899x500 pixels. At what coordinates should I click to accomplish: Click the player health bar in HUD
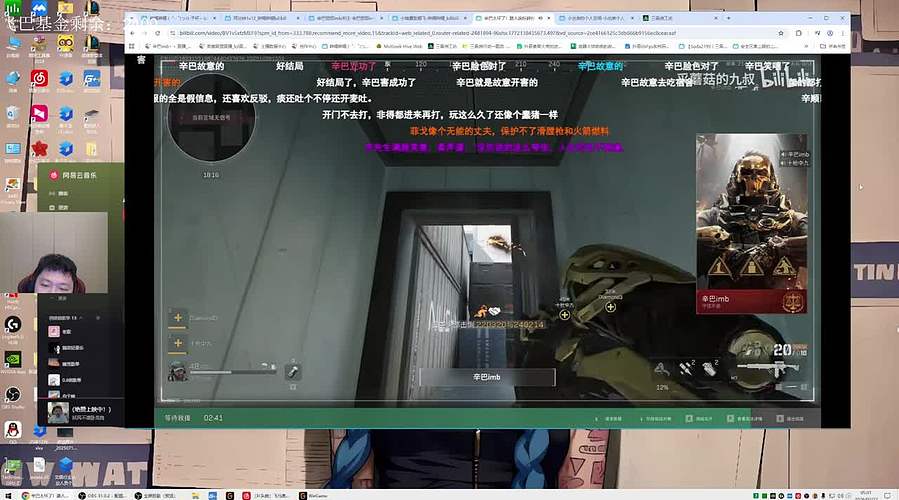[232, 372]
